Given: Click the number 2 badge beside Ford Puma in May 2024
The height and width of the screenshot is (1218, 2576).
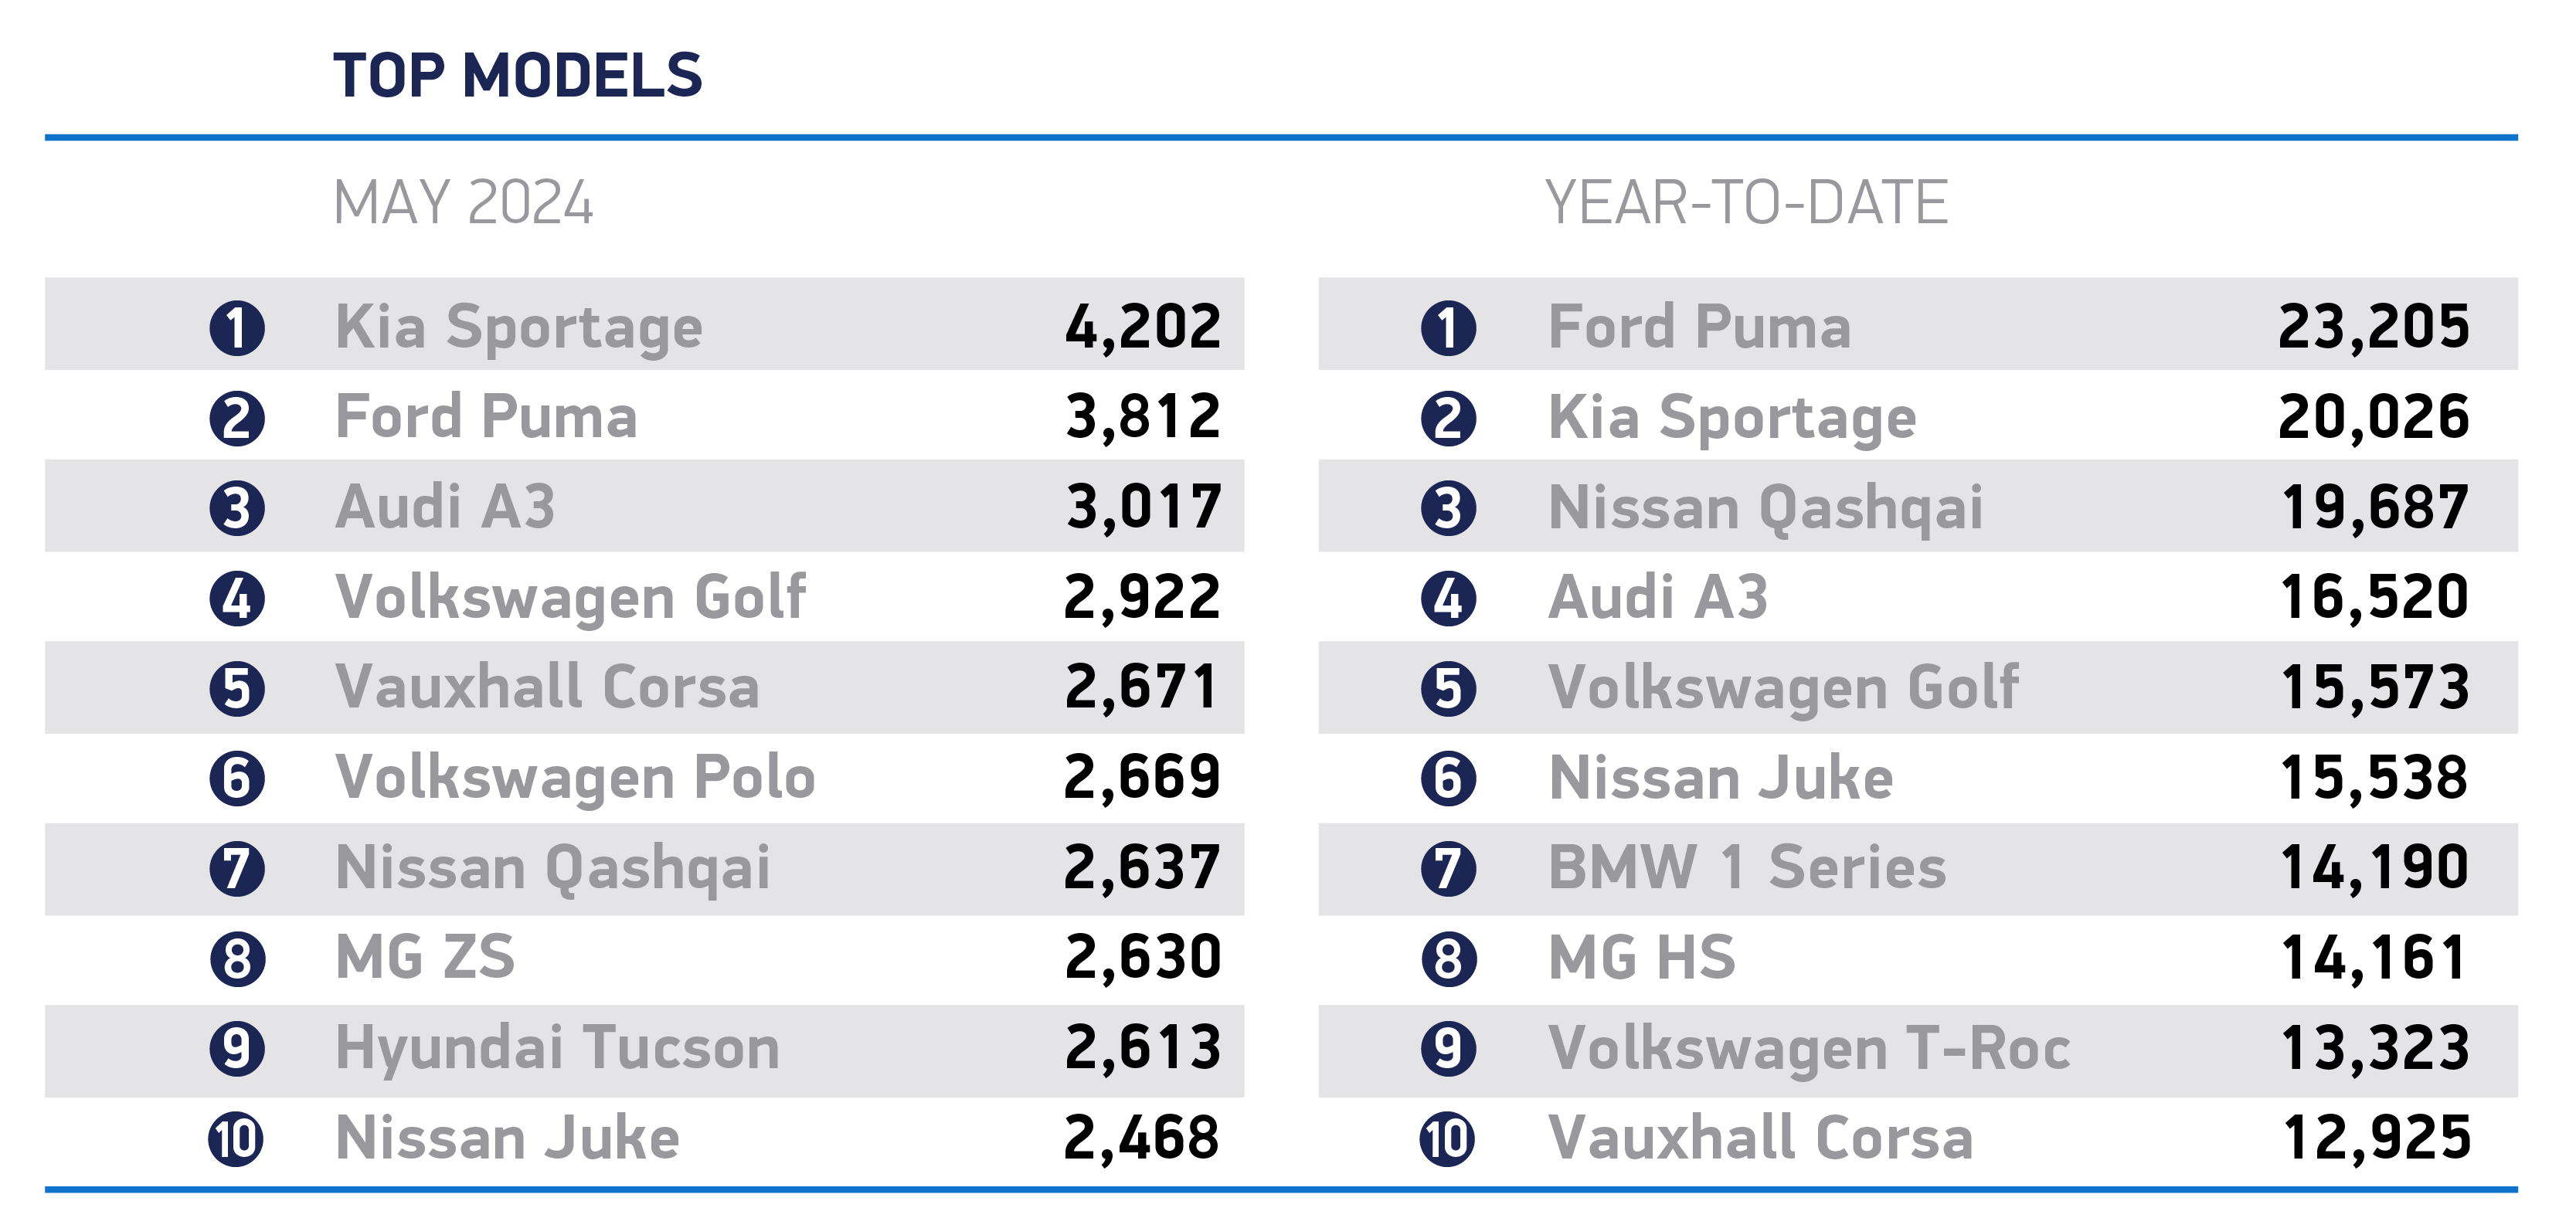Looking at the screenshot, I should 237,419.
